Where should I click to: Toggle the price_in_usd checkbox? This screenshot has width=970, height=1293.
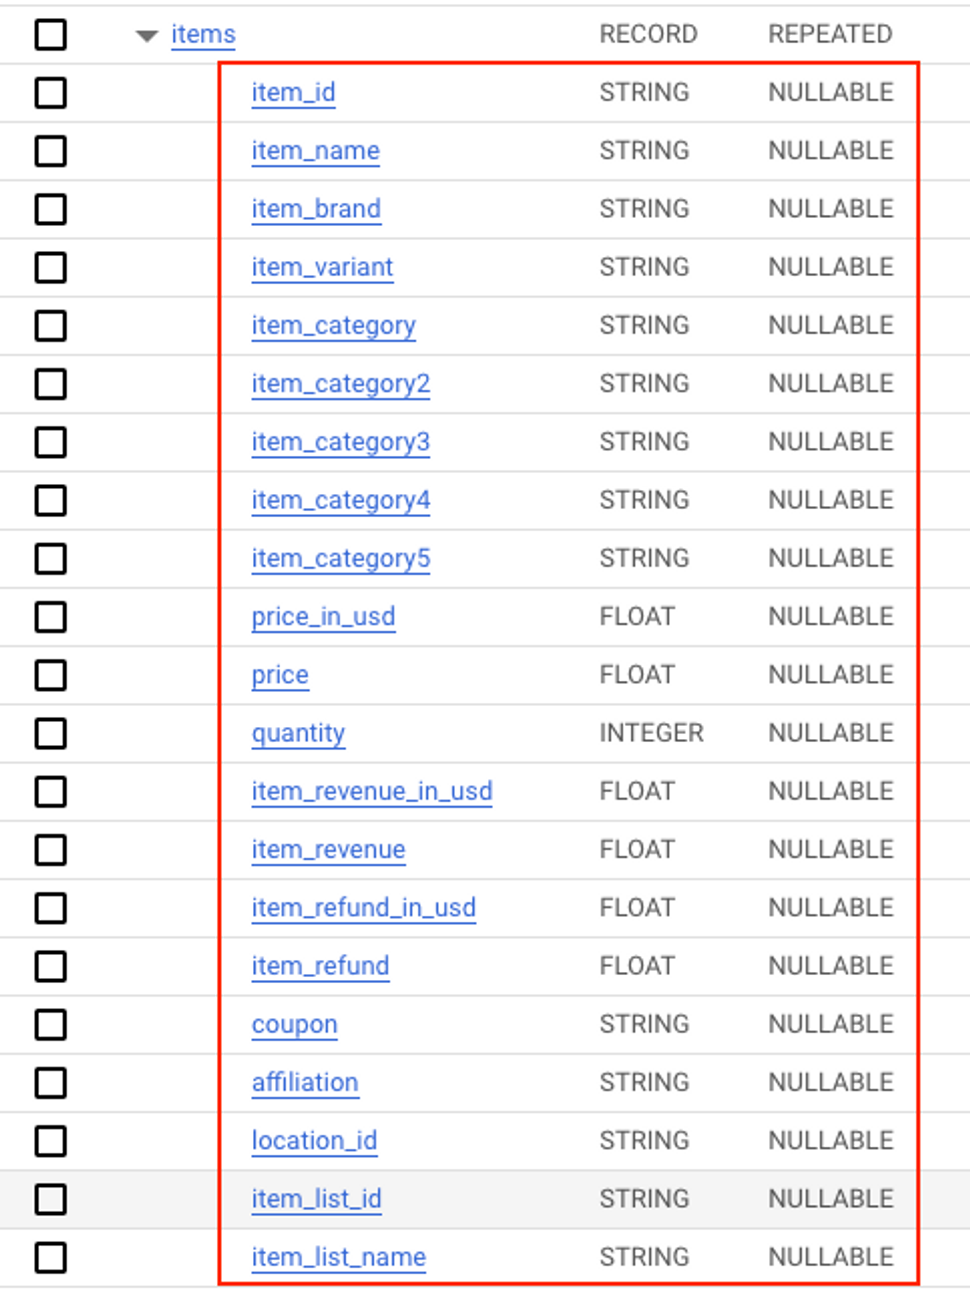(51, 617)
